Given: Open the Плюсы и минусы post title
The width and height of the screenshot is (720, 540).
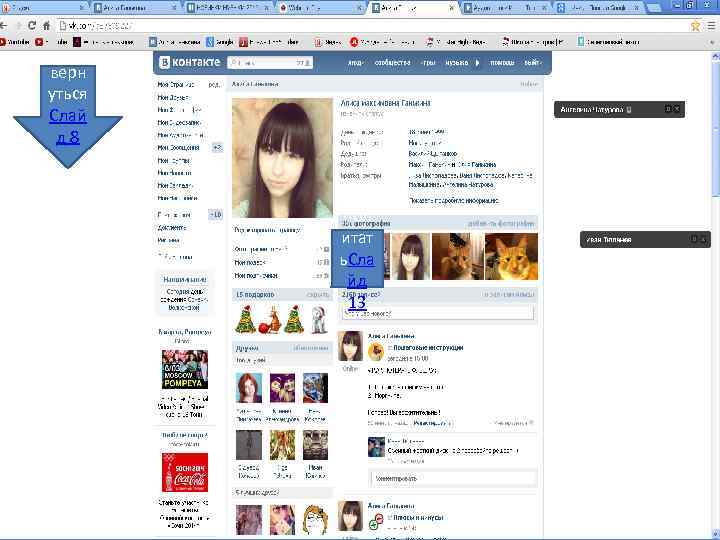Looking at the screenshot, I should click(417, 518).
